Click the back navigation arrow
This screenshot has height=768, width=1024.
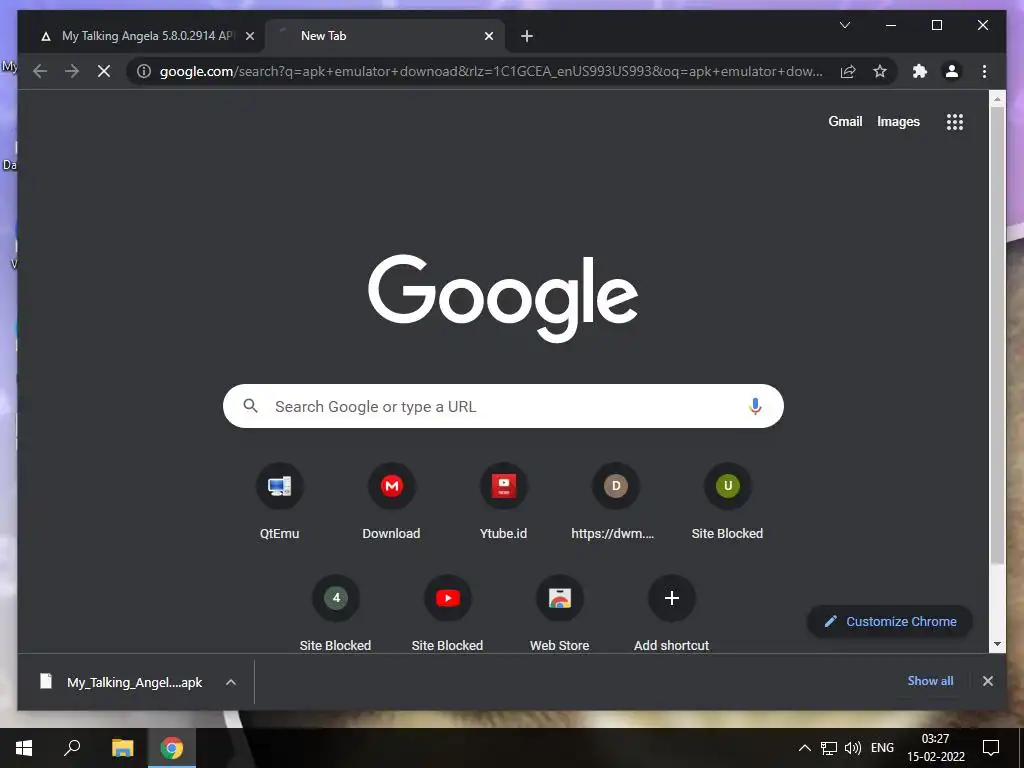click(40, 71)
